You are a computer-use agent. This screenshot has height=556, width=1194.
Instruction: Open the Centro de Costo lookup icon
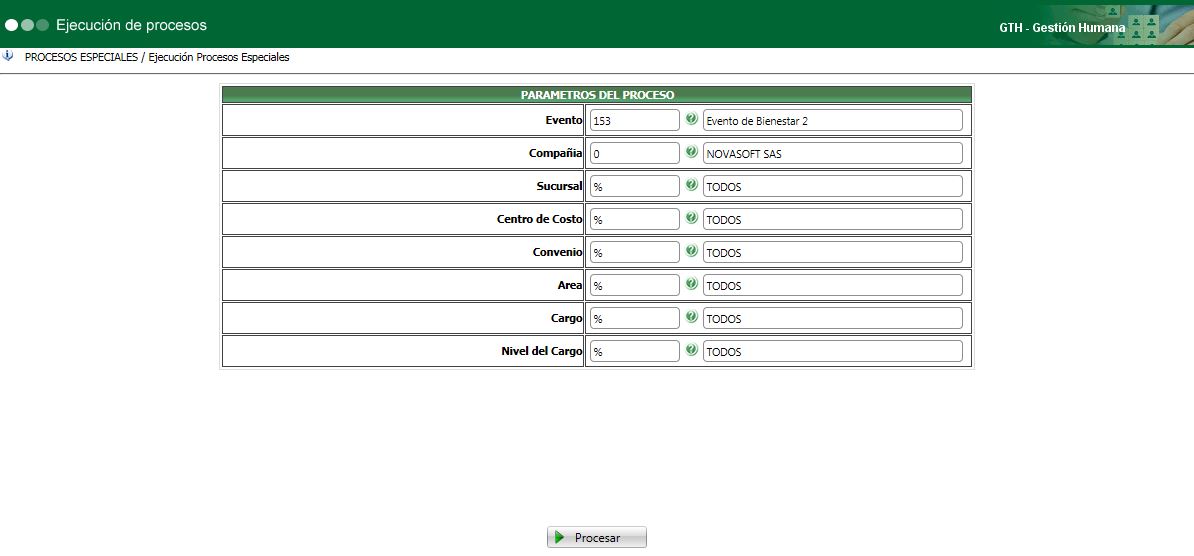click(691, 218)
